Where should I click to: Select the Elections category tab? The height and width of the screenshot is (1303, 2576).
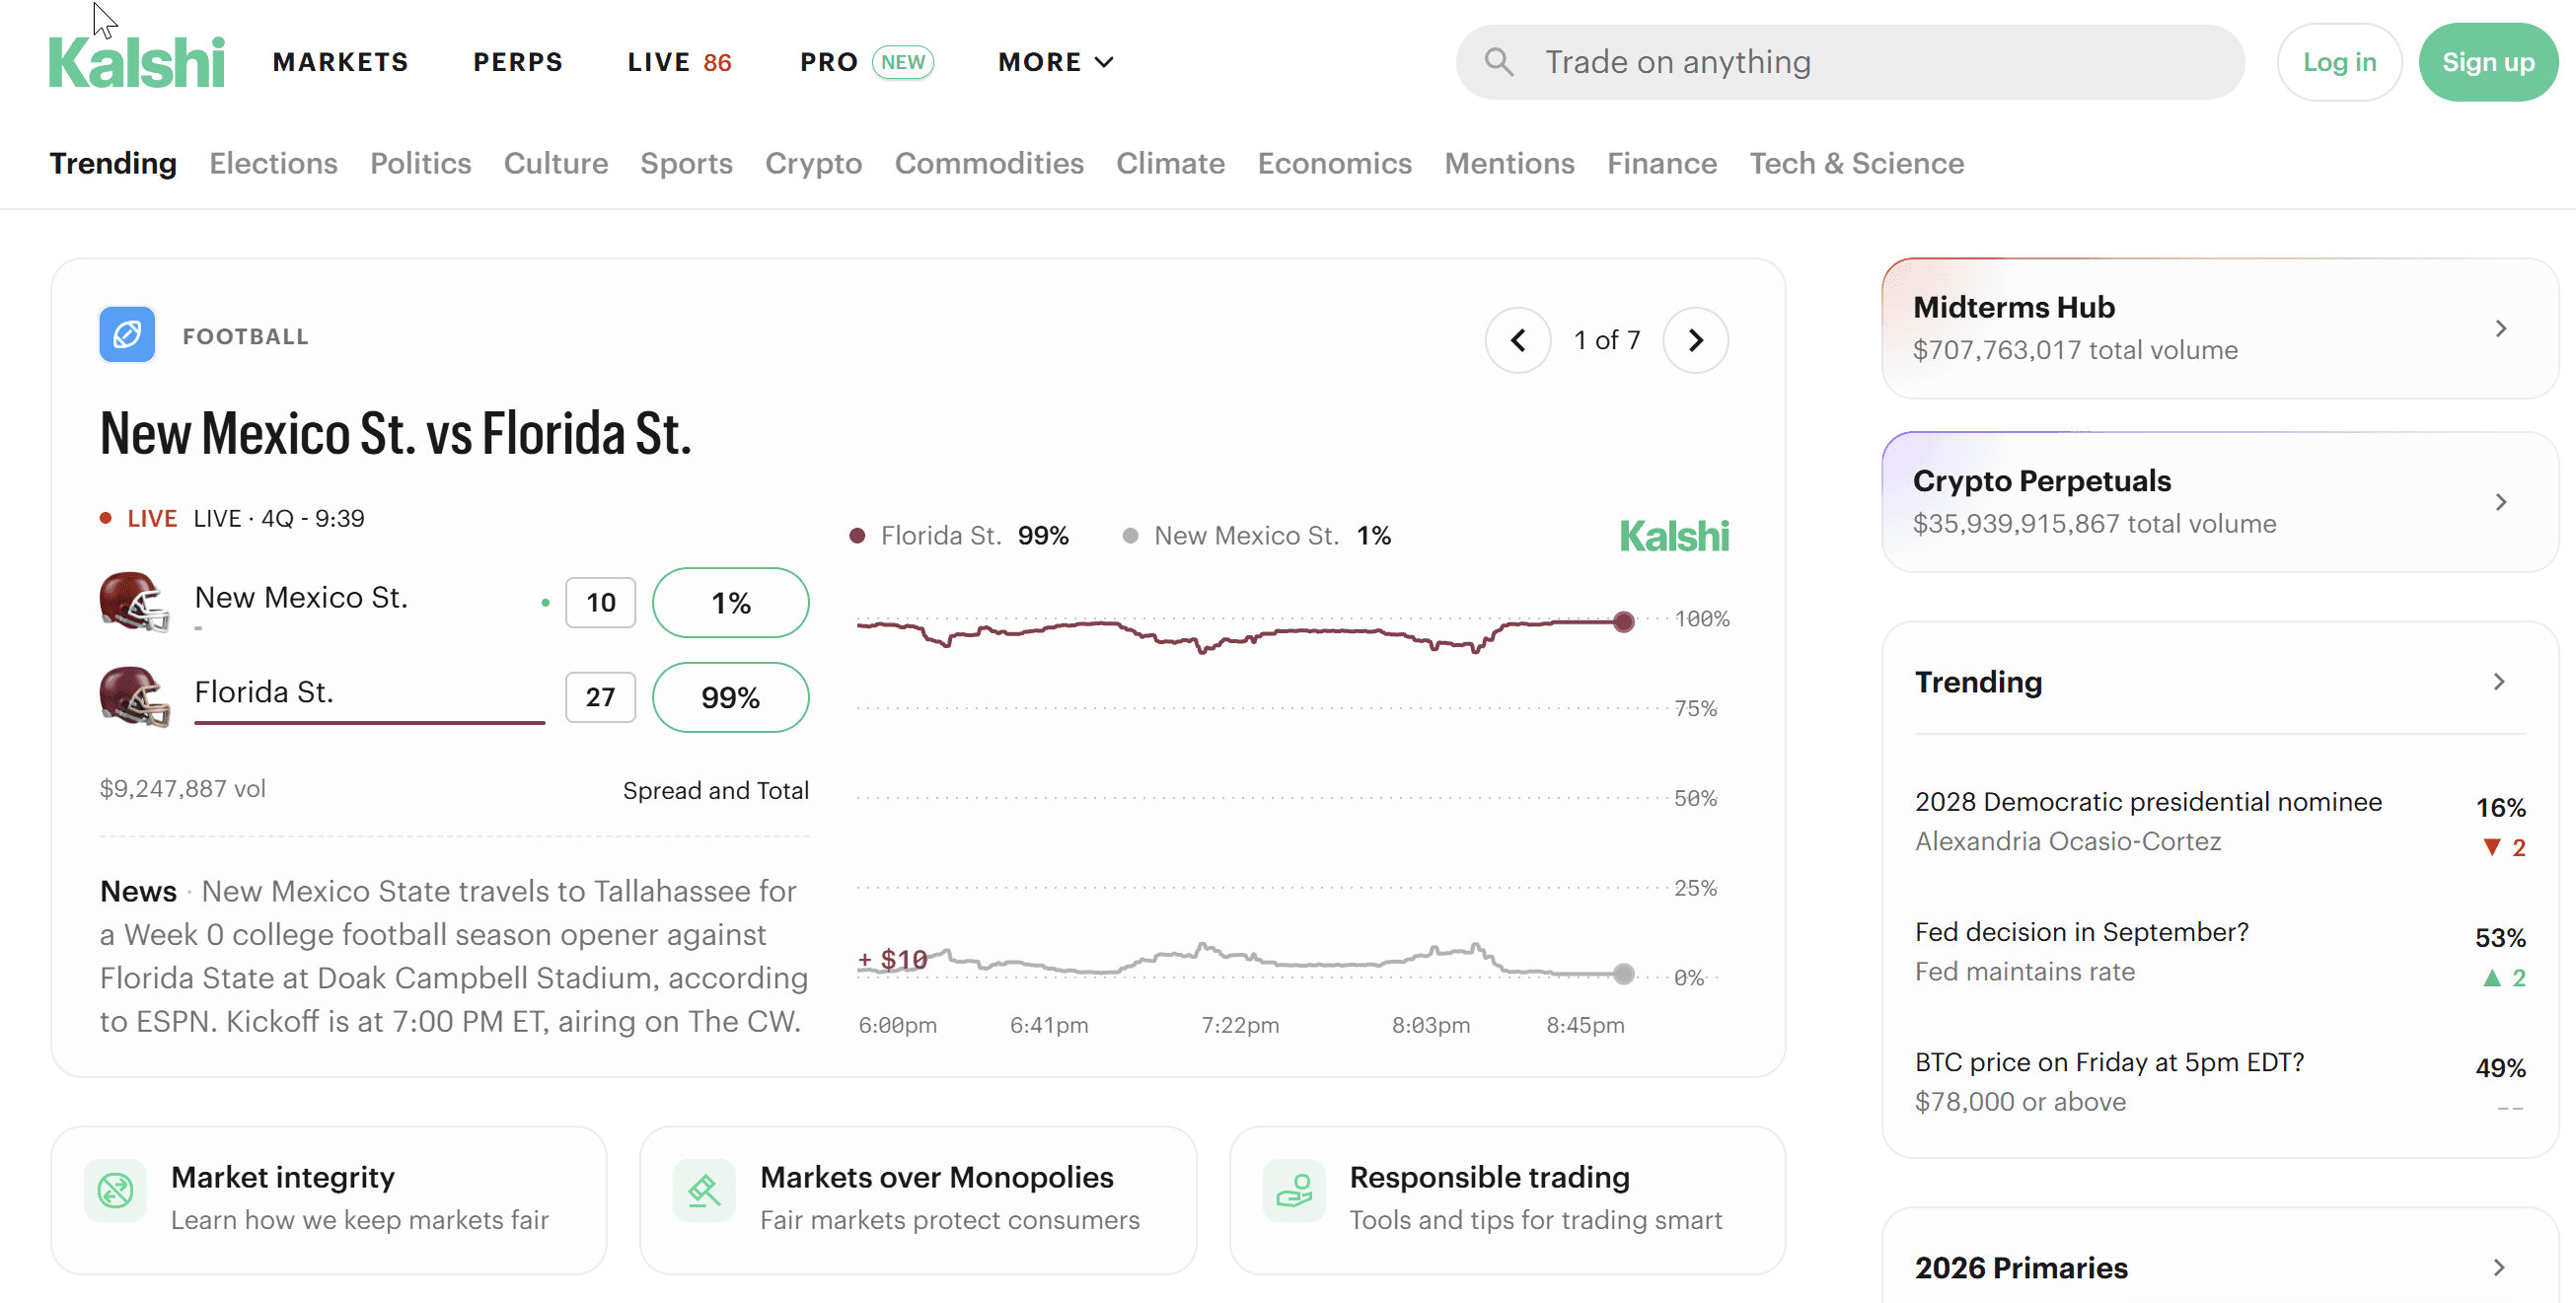[x=273, y=163]
